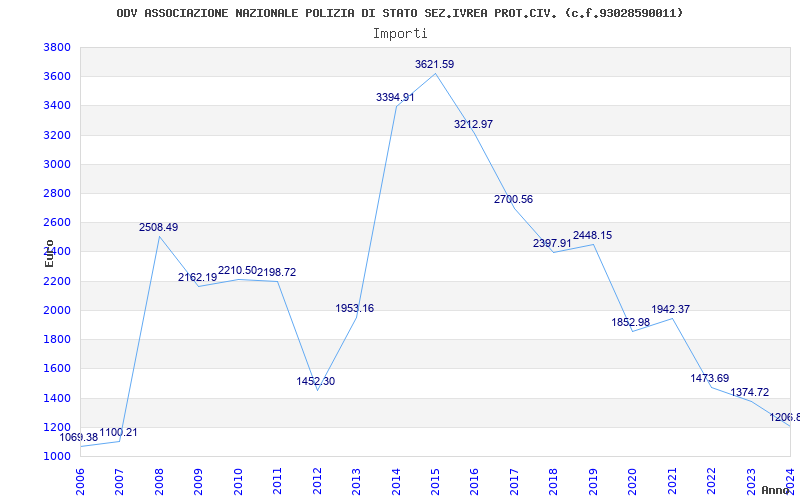Click y-axis tick 3400
This screenshot has height=500, width=800.
tap(57, 106)
